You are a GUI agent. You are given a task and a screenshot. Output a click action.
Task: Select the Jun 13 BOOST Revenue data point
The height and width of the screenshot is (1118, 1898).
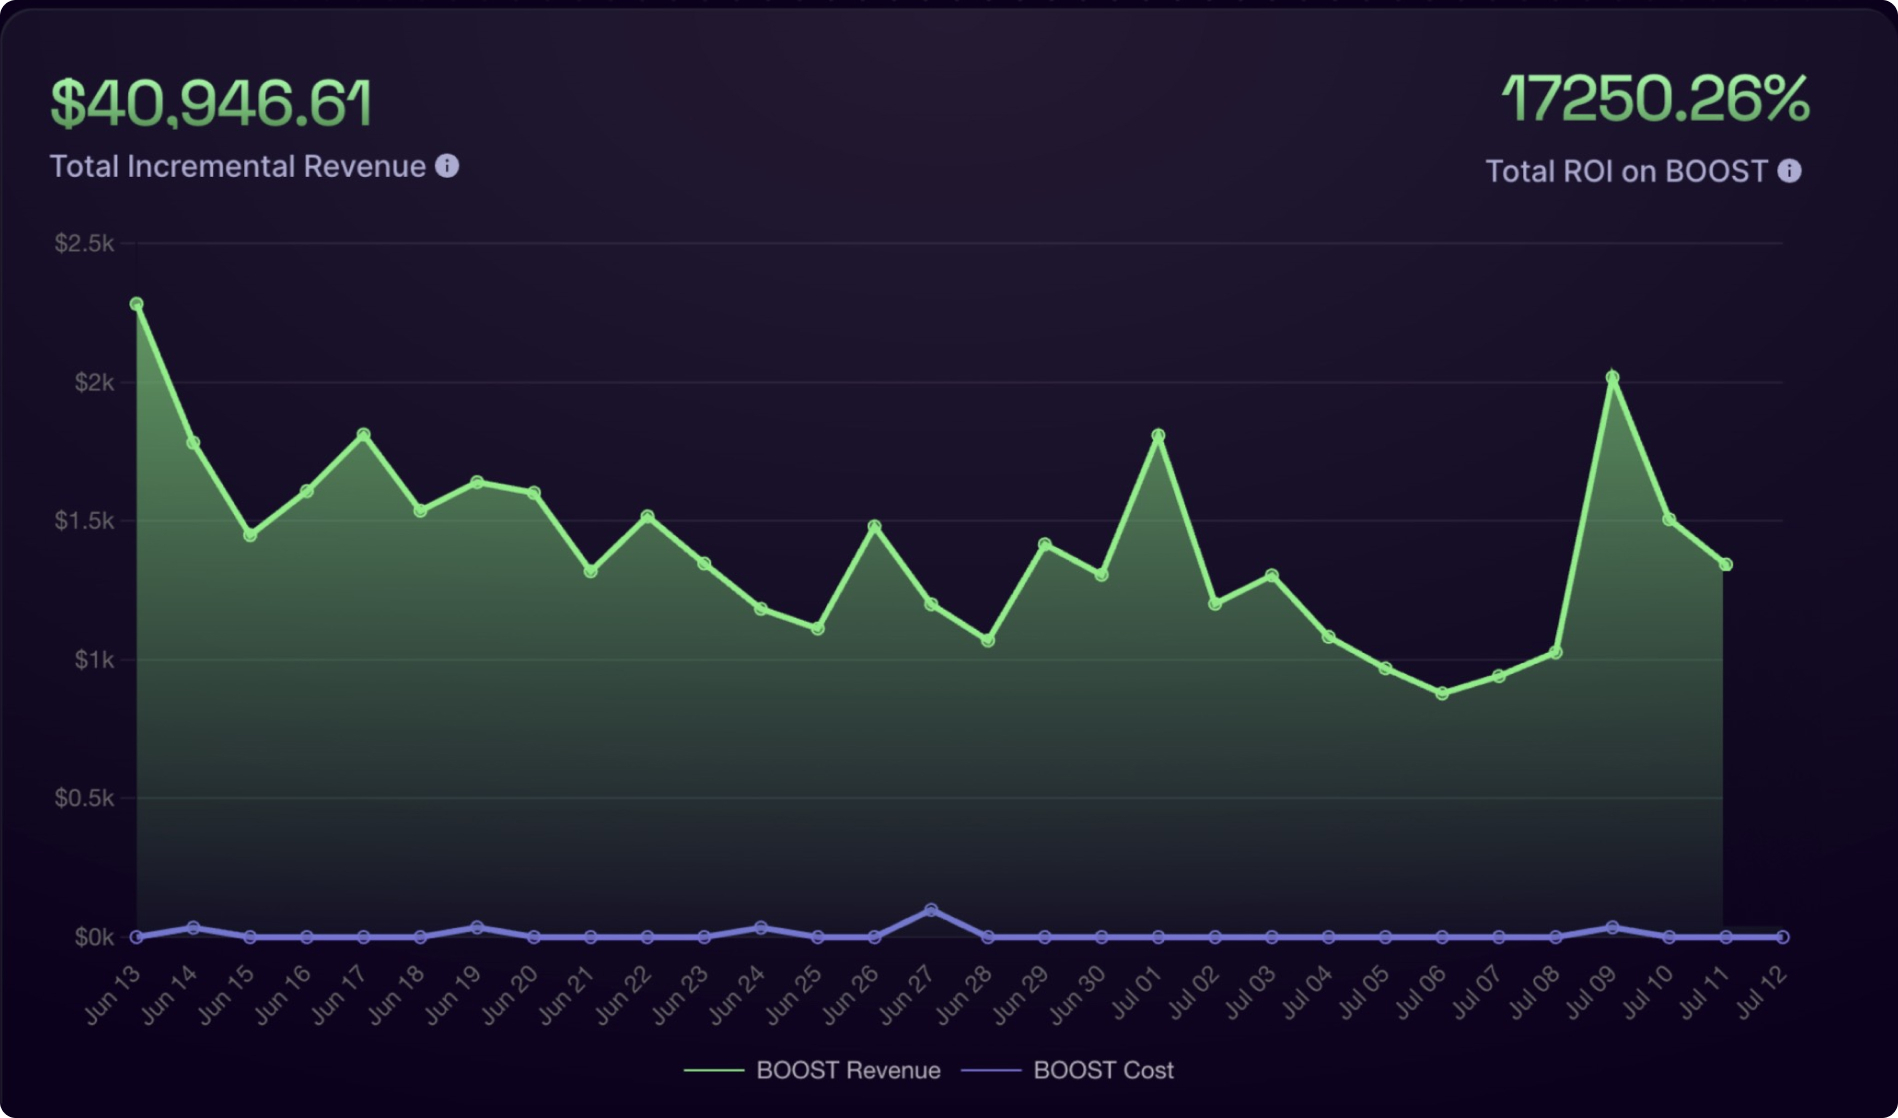pyautogui.click(x=137, y=304)
